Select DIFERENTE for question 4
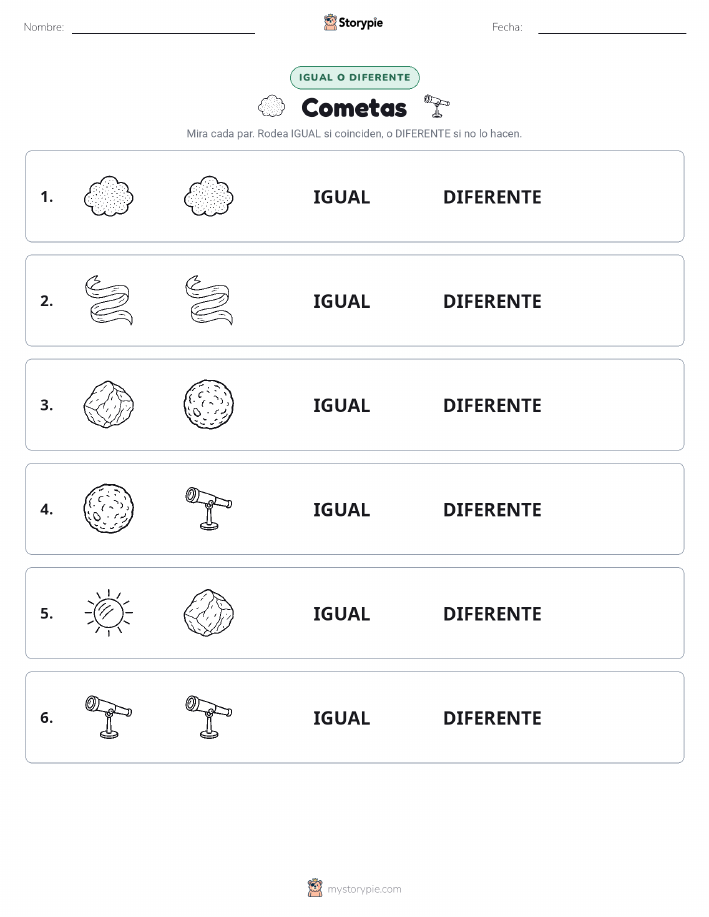 492,509
